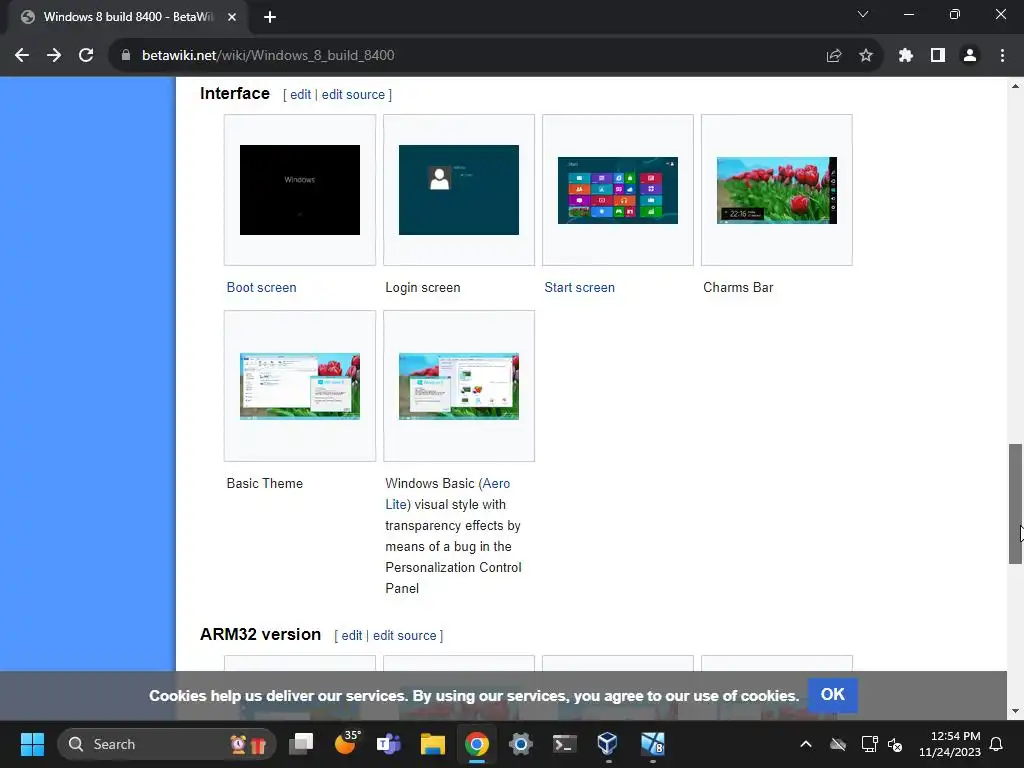Open the Boot screen thumbnail

click(x=300, y=190)
